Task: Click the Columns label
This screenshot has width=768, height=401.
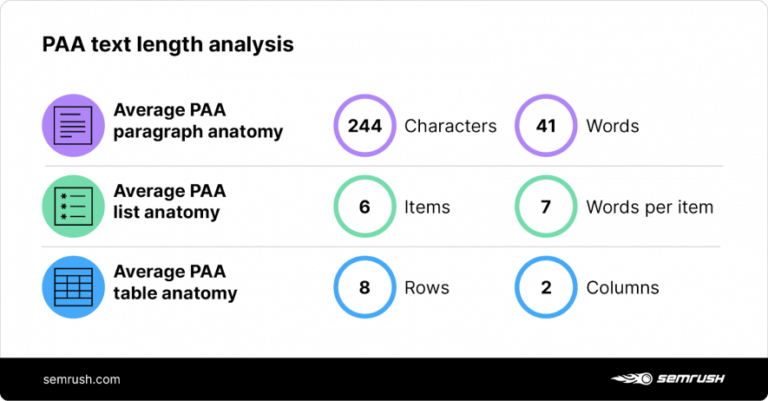Action: [x=623, y=288]
